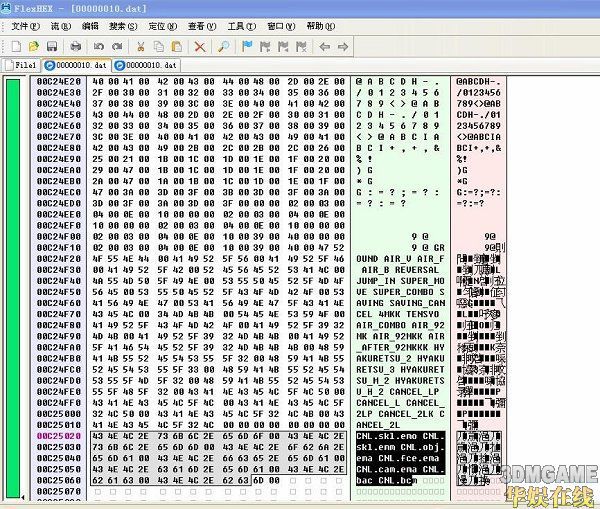
Task: Go to previous bookmark flag icon
Action: (283, 47)
